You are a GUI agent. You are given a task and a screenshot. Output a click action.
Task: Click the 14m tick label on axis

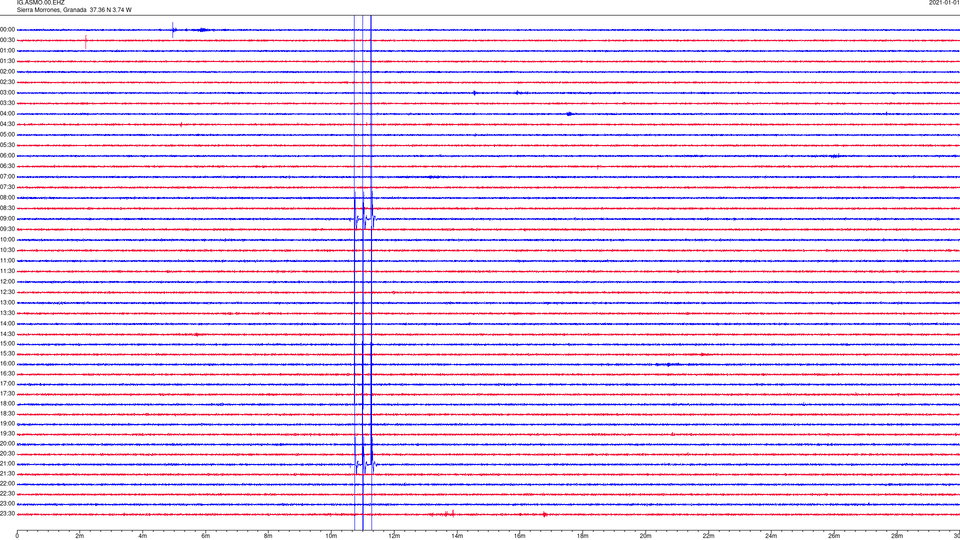pos(457,536)
